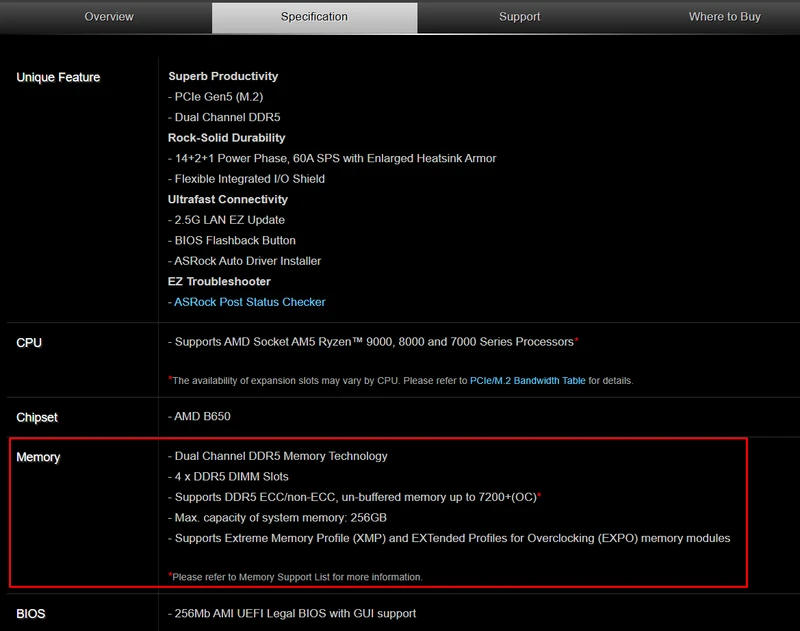Click the BIOS row heading
800x631 pixels.
click(x=31, y=614)
